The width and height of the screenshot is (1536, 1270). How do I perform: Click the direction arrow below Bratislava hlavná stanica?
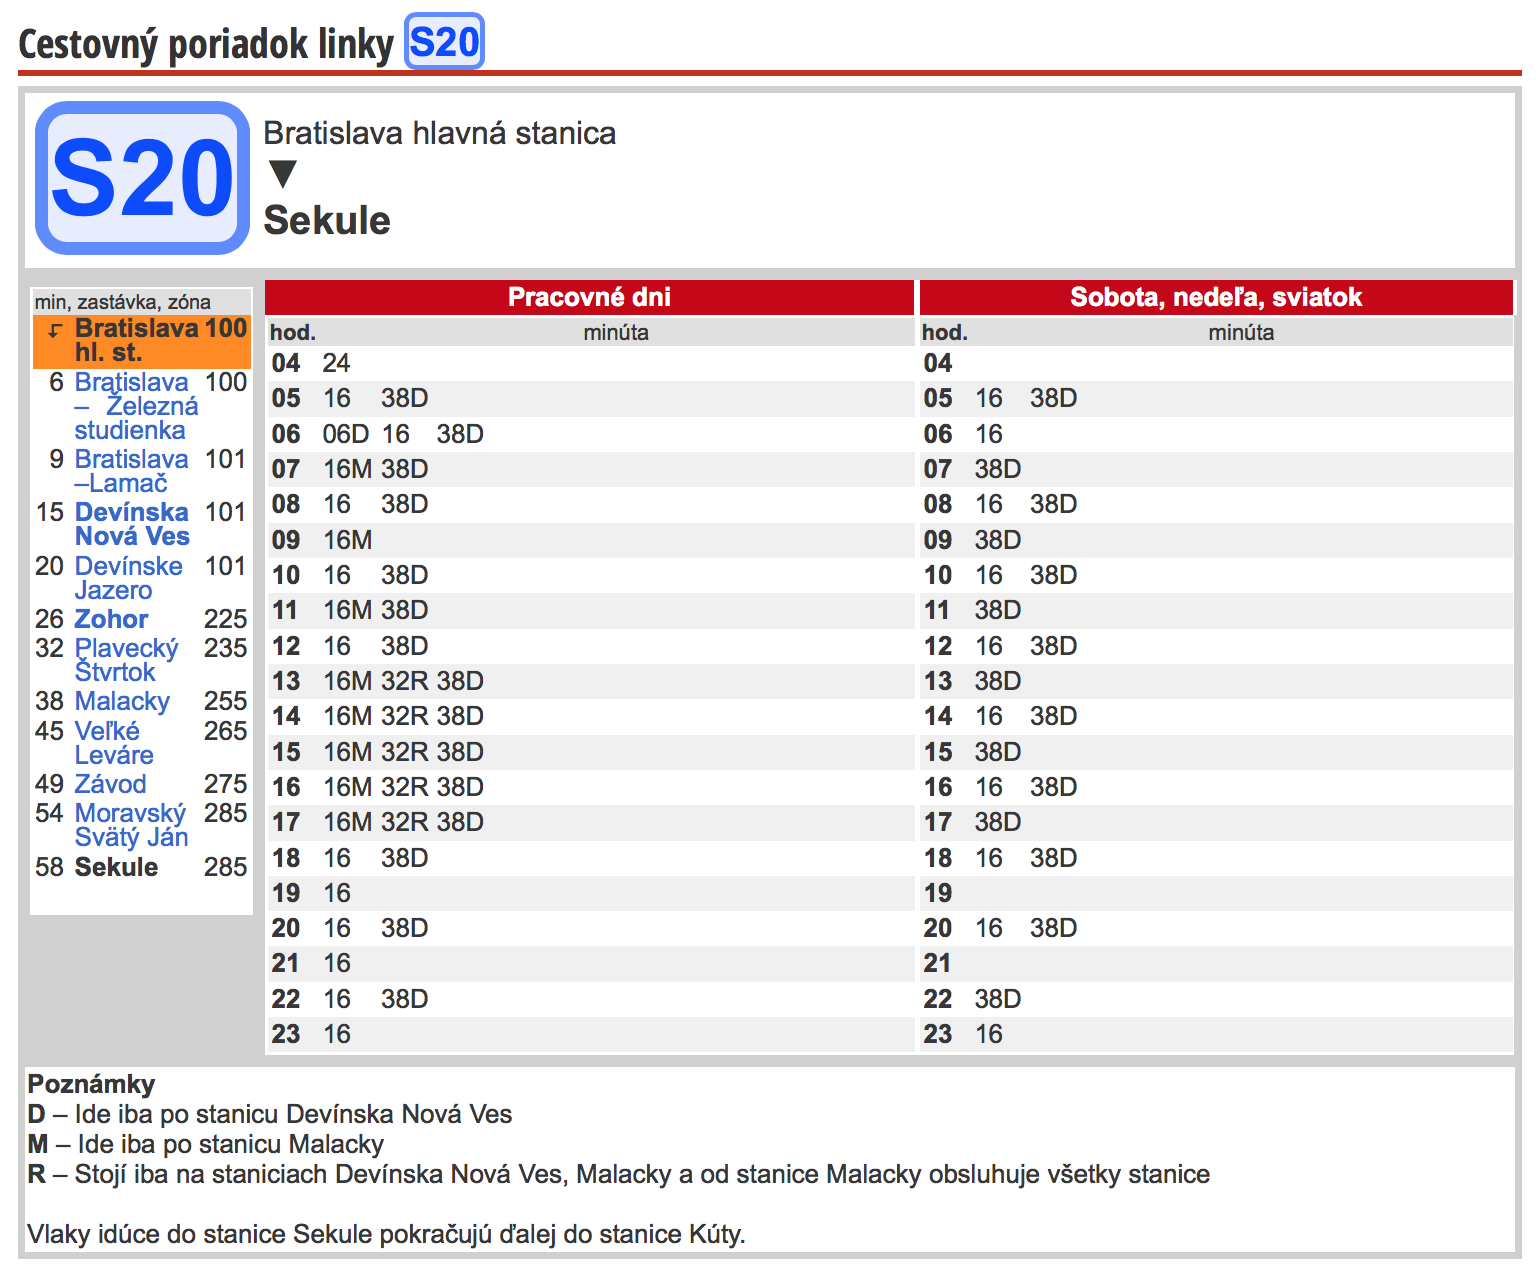coord(283,174)
